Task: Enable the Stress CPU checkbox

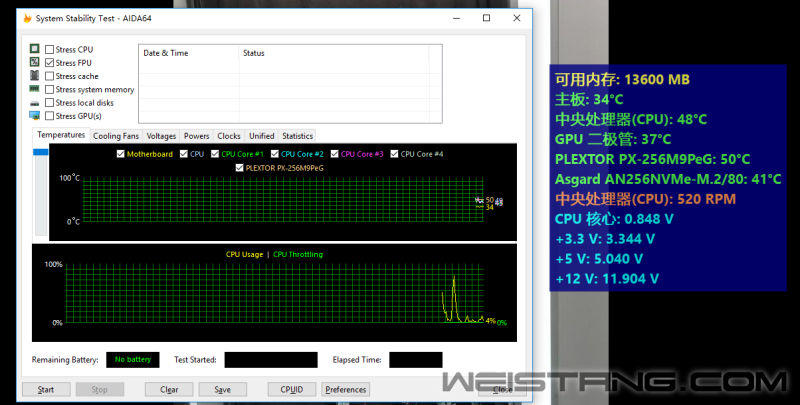Action: click(50, 49)
